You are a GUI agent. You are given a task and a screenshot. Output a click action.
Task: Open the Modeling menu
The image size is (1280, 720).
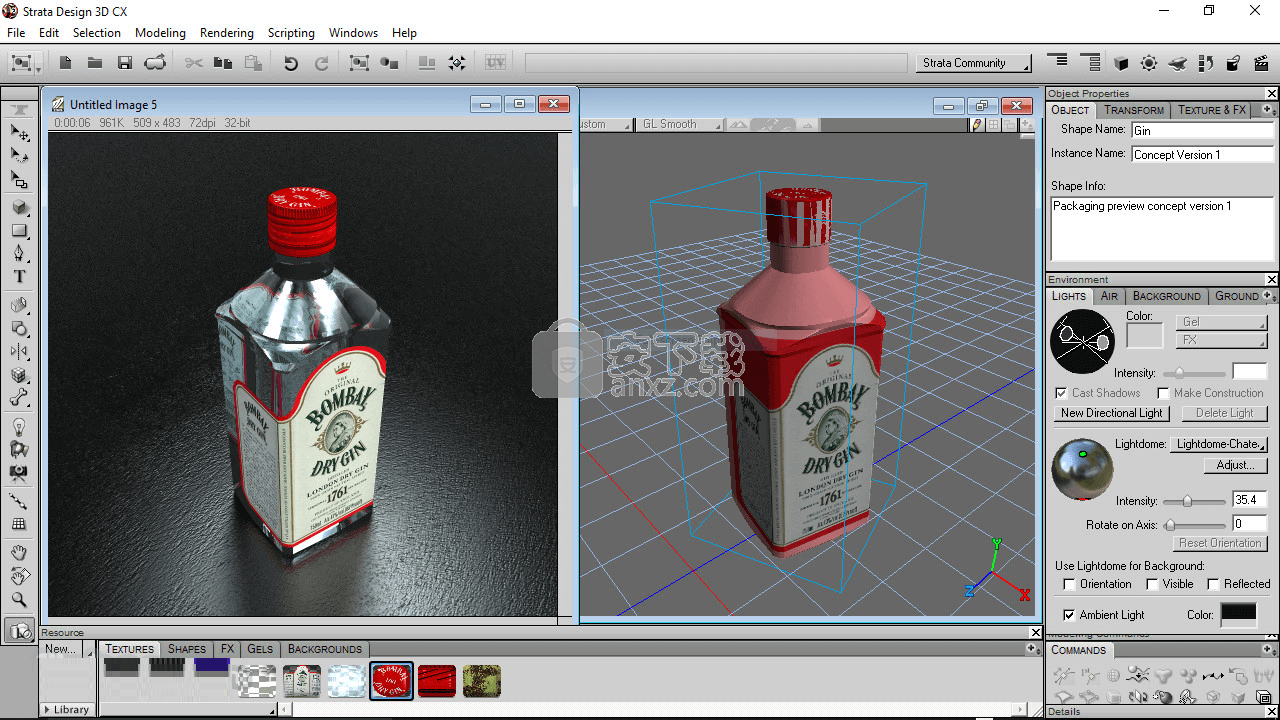[x=160, y=33]
